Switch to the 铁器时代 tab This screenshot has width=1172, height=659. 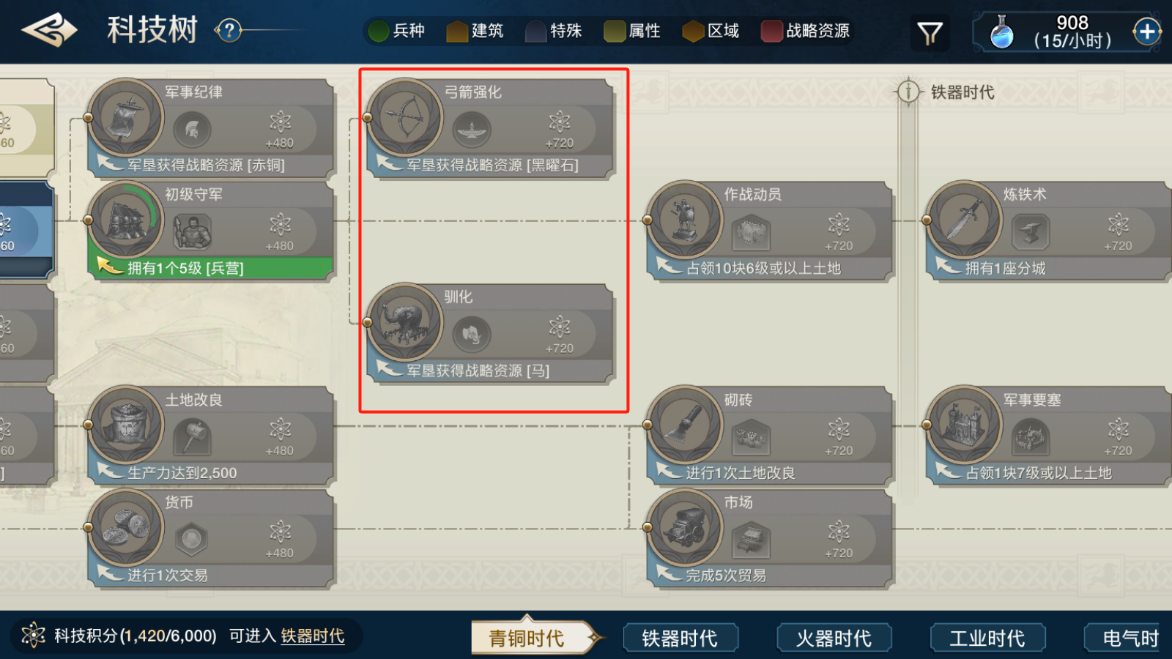680,638
